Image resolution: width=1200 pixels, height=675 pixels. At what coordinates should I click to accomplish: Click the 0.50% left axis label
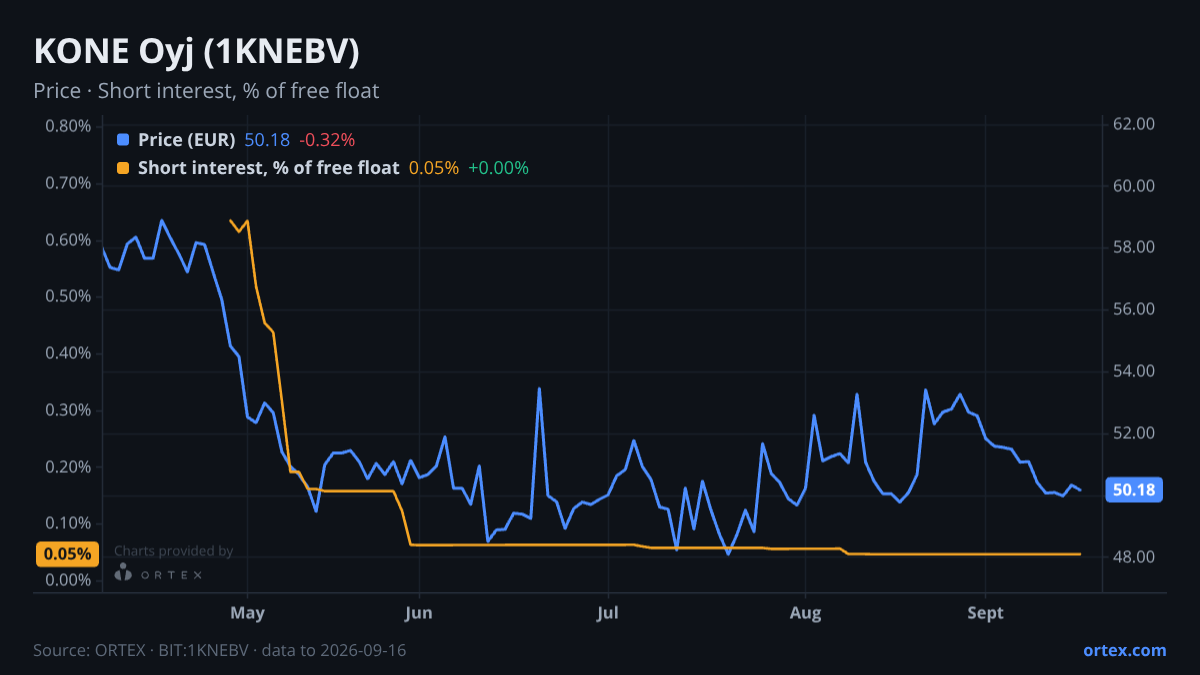click(68, 297)
